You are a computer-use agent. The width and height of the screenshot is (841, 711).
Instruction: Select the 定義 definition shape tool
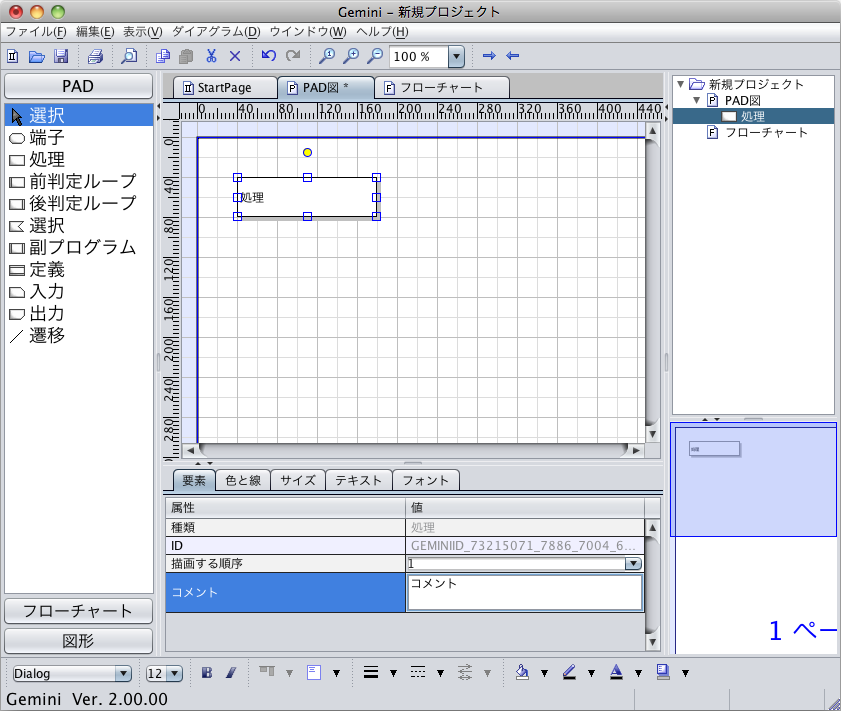[79, 270]
